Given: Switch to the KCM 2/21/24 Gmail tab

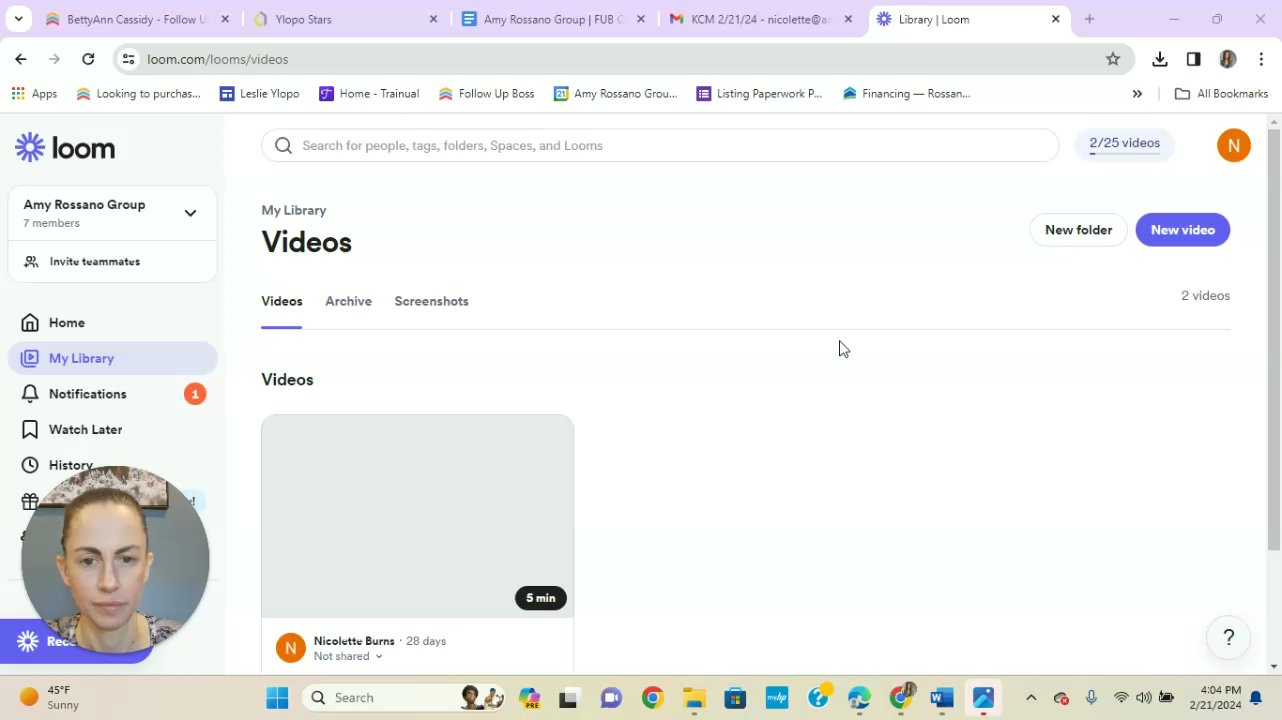Looking at the screenshot, I should coord(761,19).
